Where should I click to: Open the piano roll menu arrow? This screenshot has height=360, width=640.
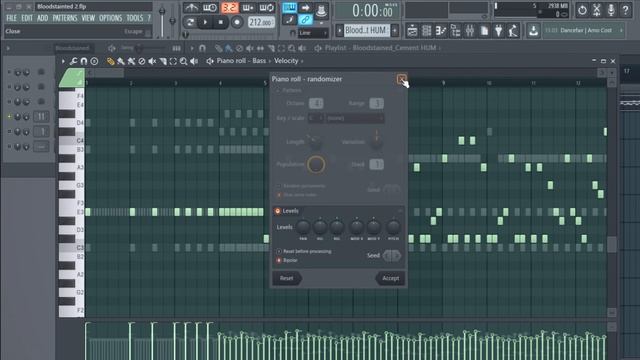(63, 61)
